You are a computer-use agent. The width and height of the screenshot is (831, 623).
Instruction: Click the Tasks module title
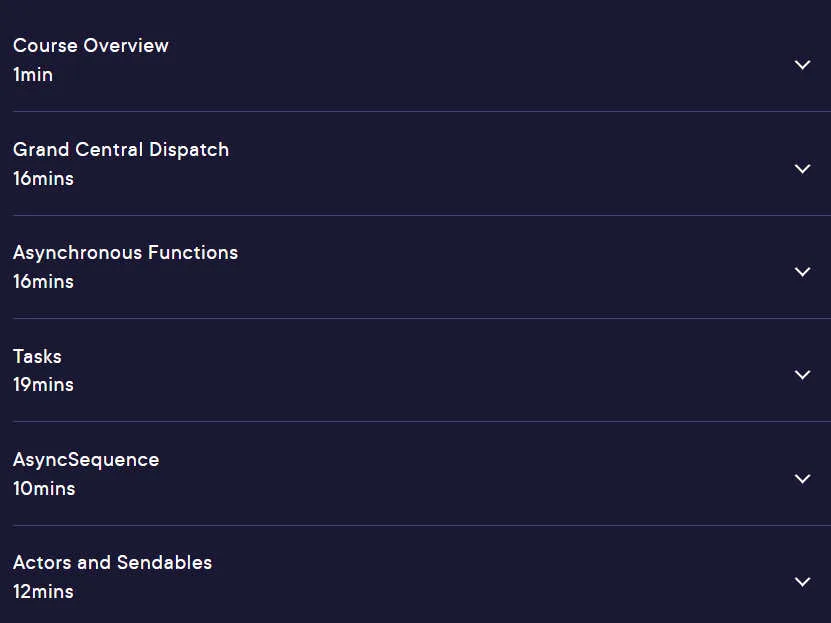point(37,357)
